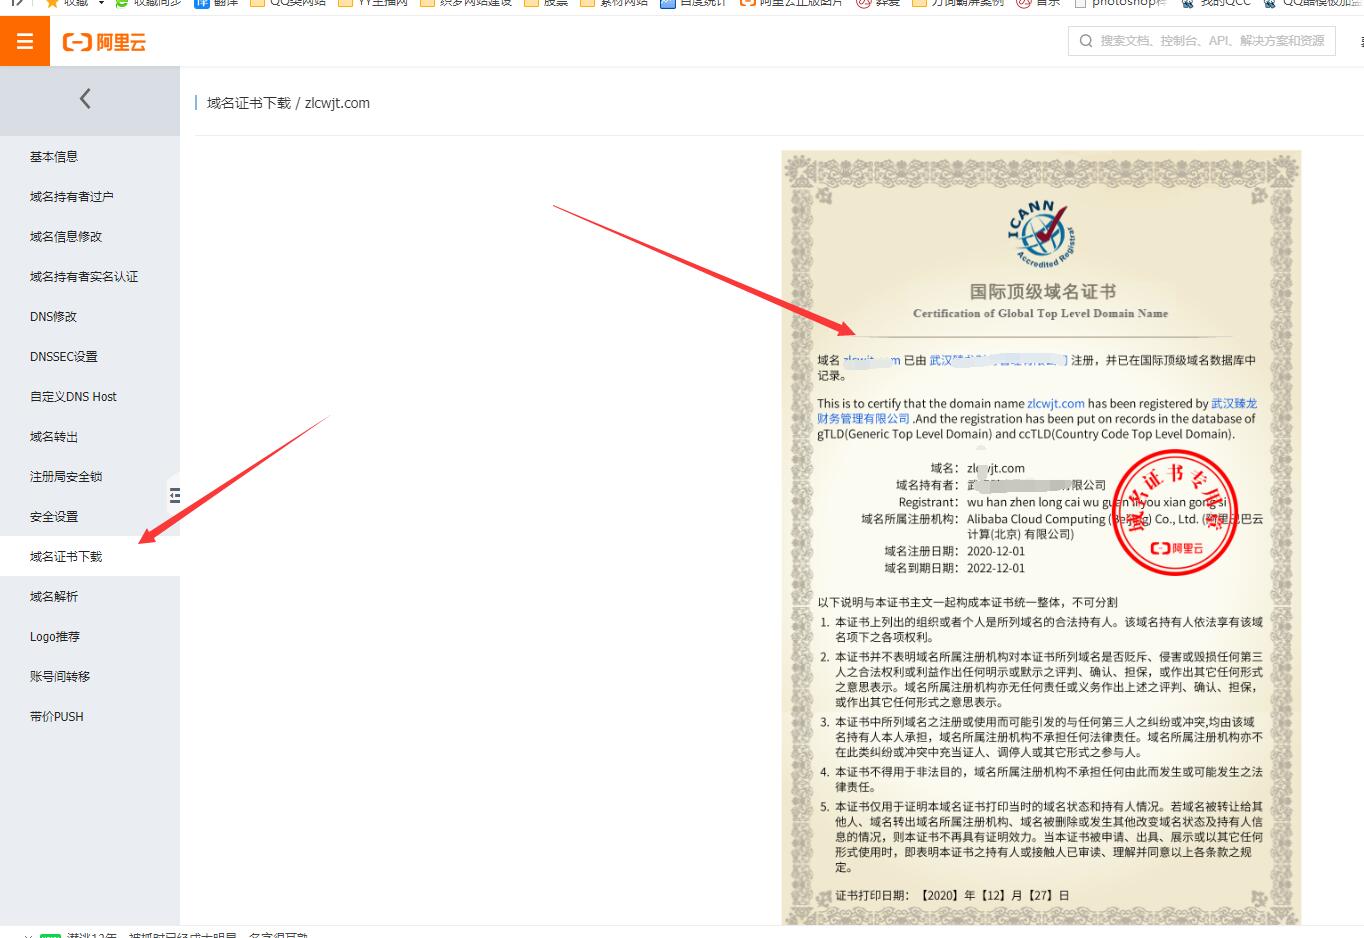1364x938 pixels.
Task: Collapse the sidebar with the fold icon
Action: [174, 495]
